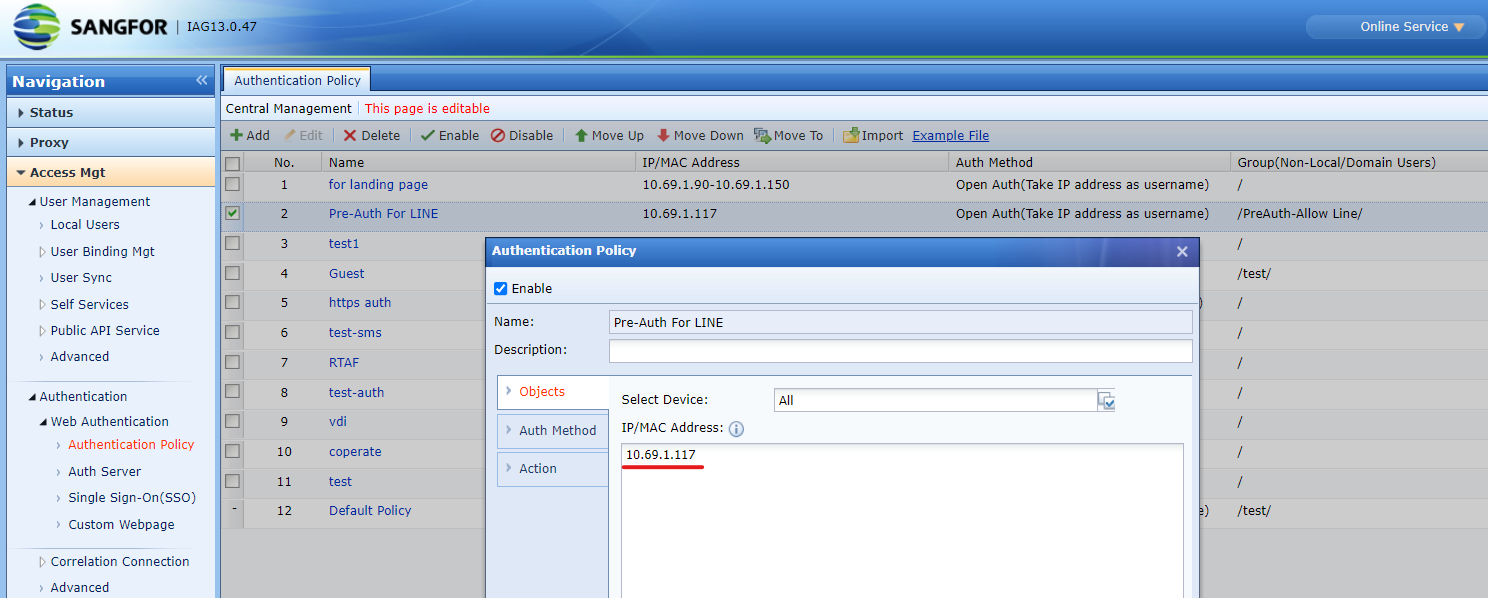Click the red Move Down arrow

[x=663, y=136]
